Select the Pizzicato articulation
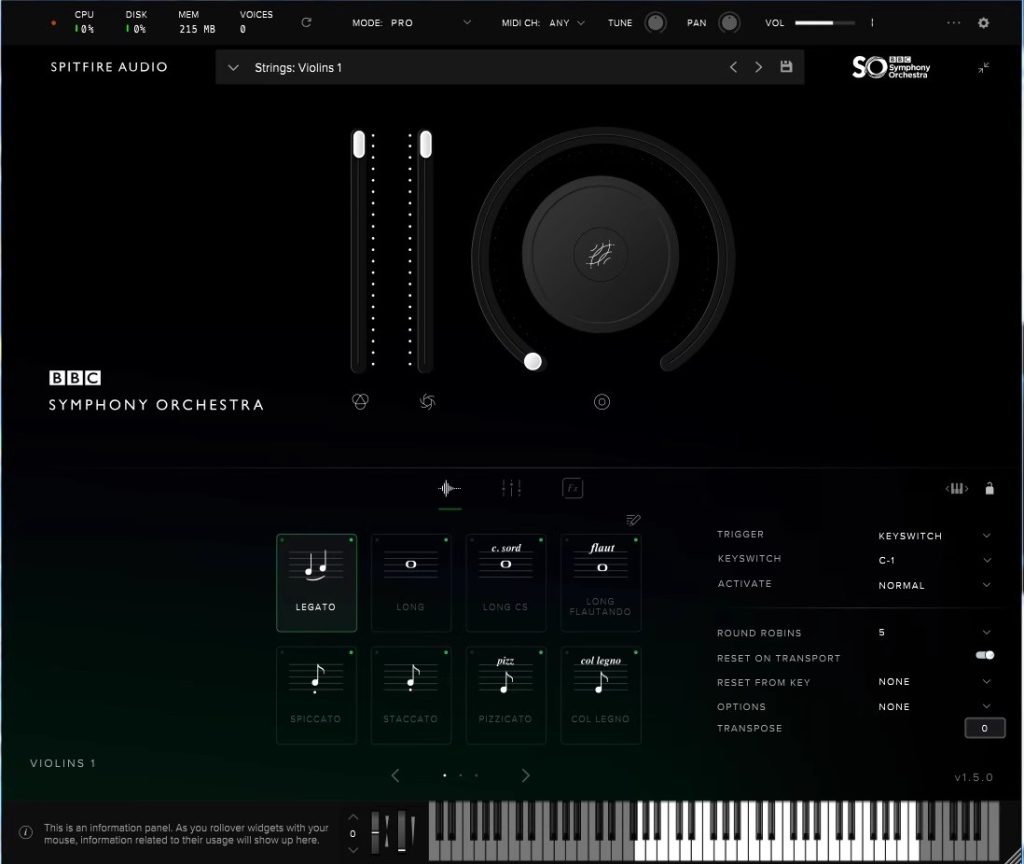 tap(506, 694)
